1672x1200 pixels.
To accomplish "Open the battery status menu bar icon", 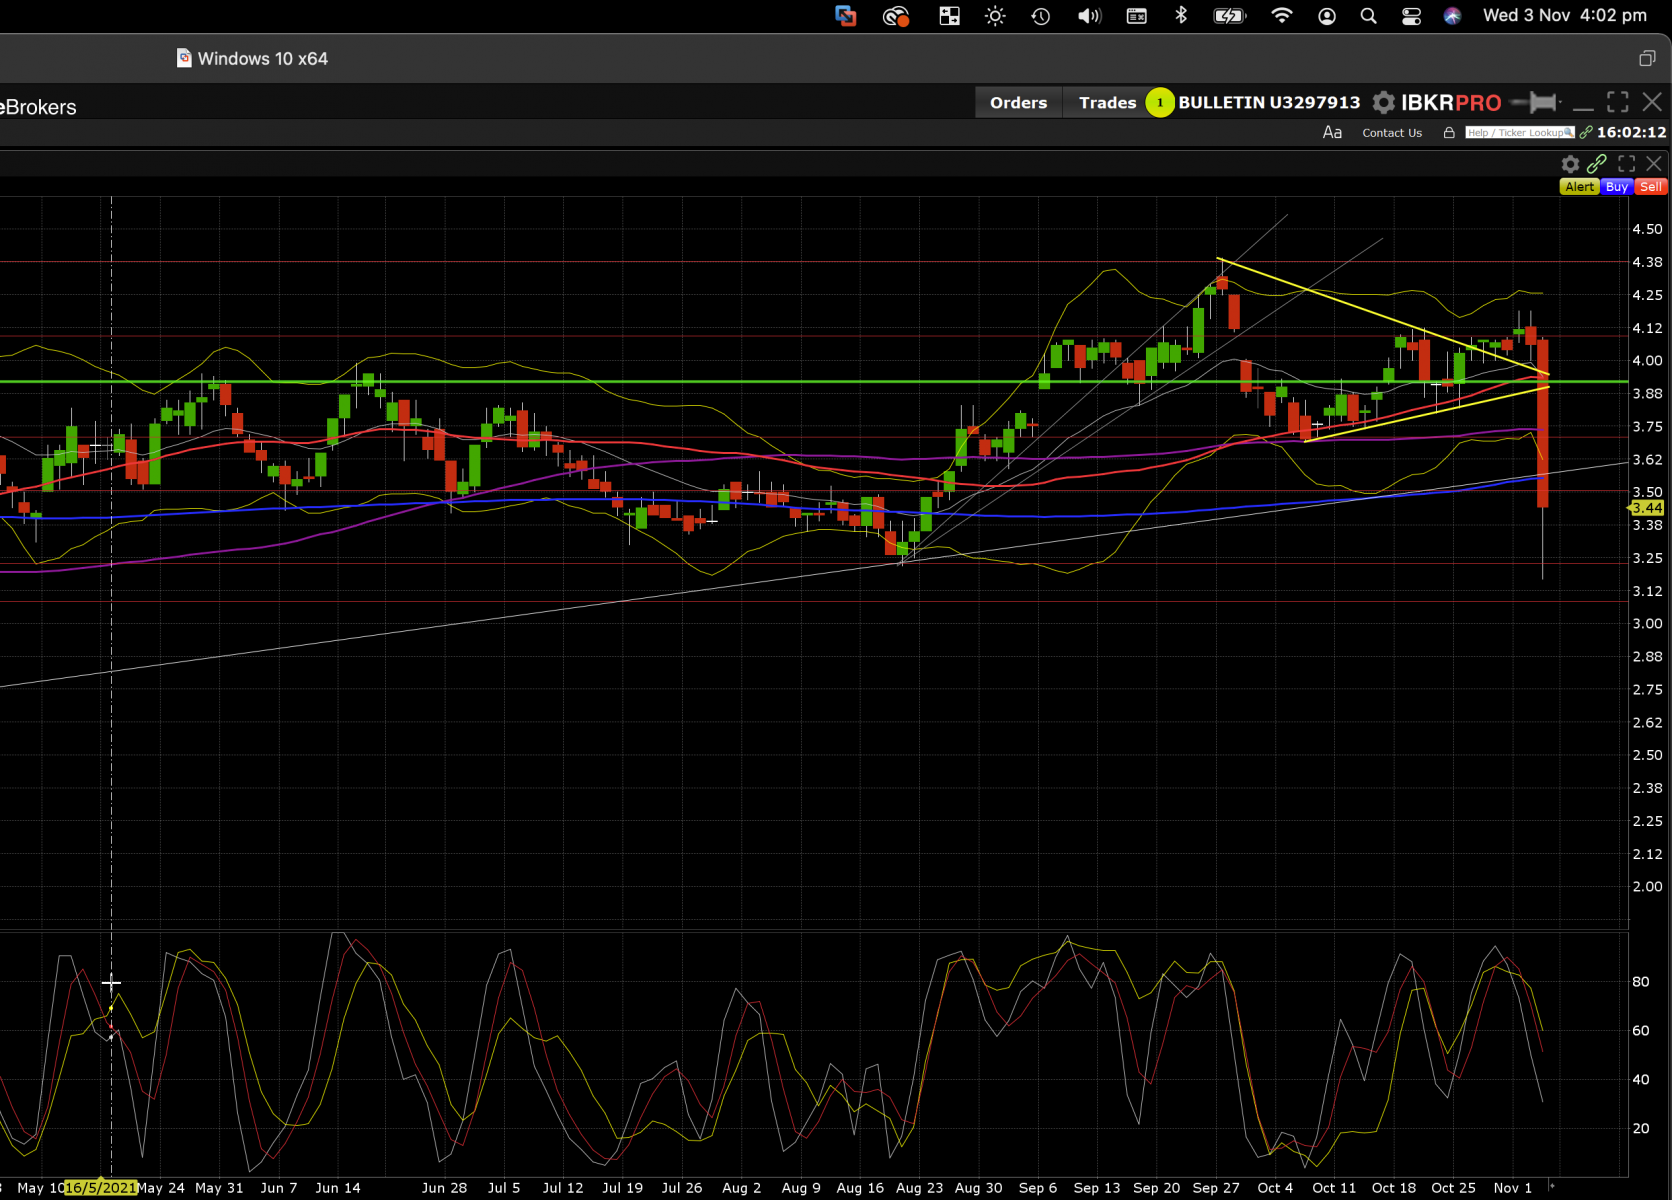I will pos(1229,16).
